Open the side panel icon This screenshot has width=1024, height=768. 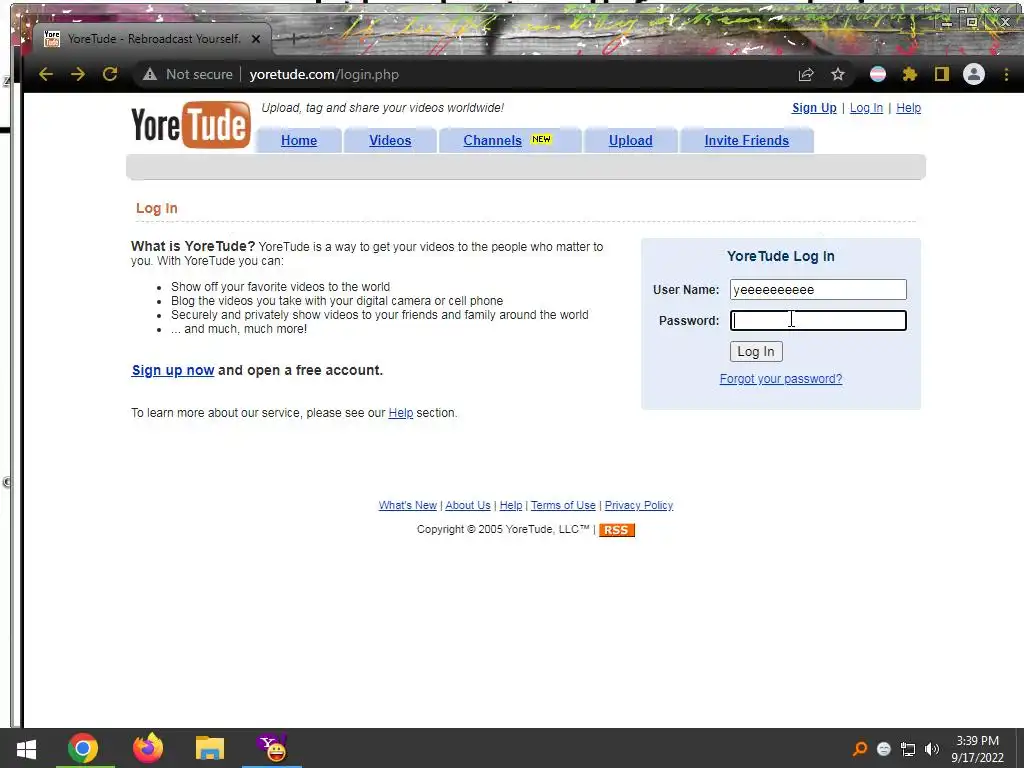coord(941,74)
